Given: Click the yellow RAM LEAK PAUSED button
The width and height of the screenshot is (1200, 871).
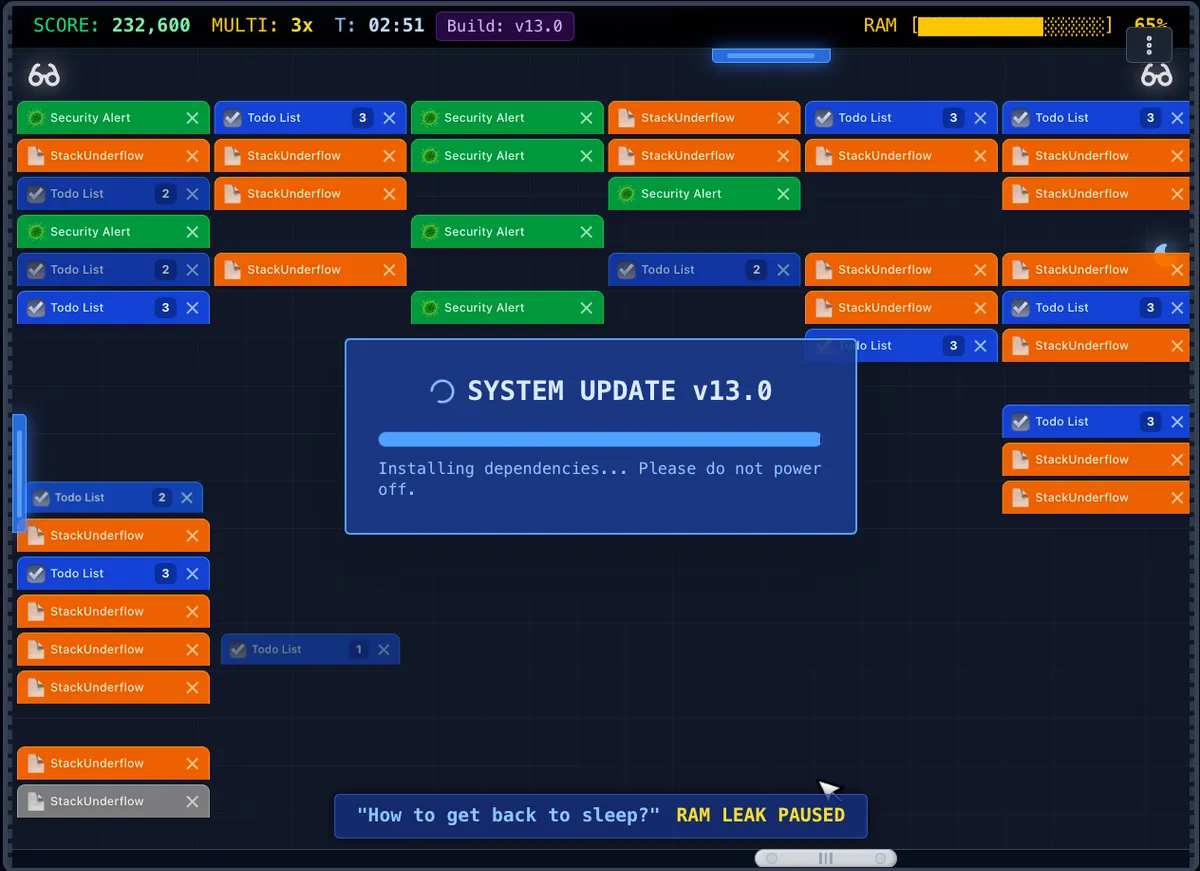Looking at the screenshot, I should [761, 815].
